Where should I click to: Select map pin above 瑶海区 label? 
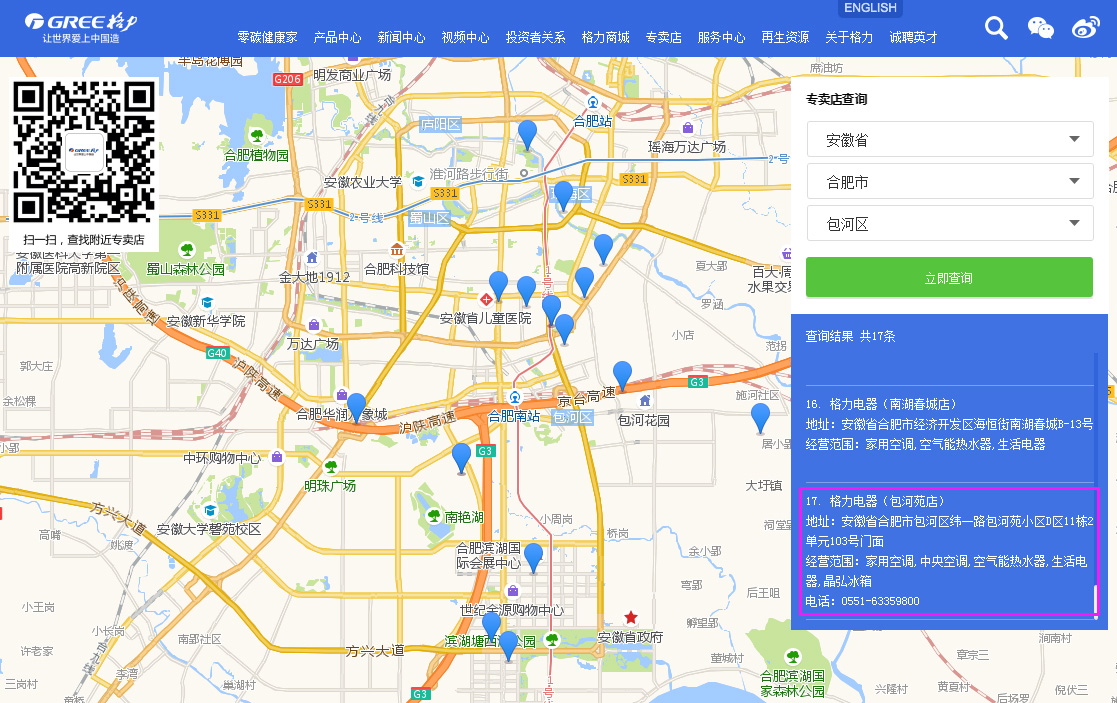pyautogui.click(x=563, y=196)
